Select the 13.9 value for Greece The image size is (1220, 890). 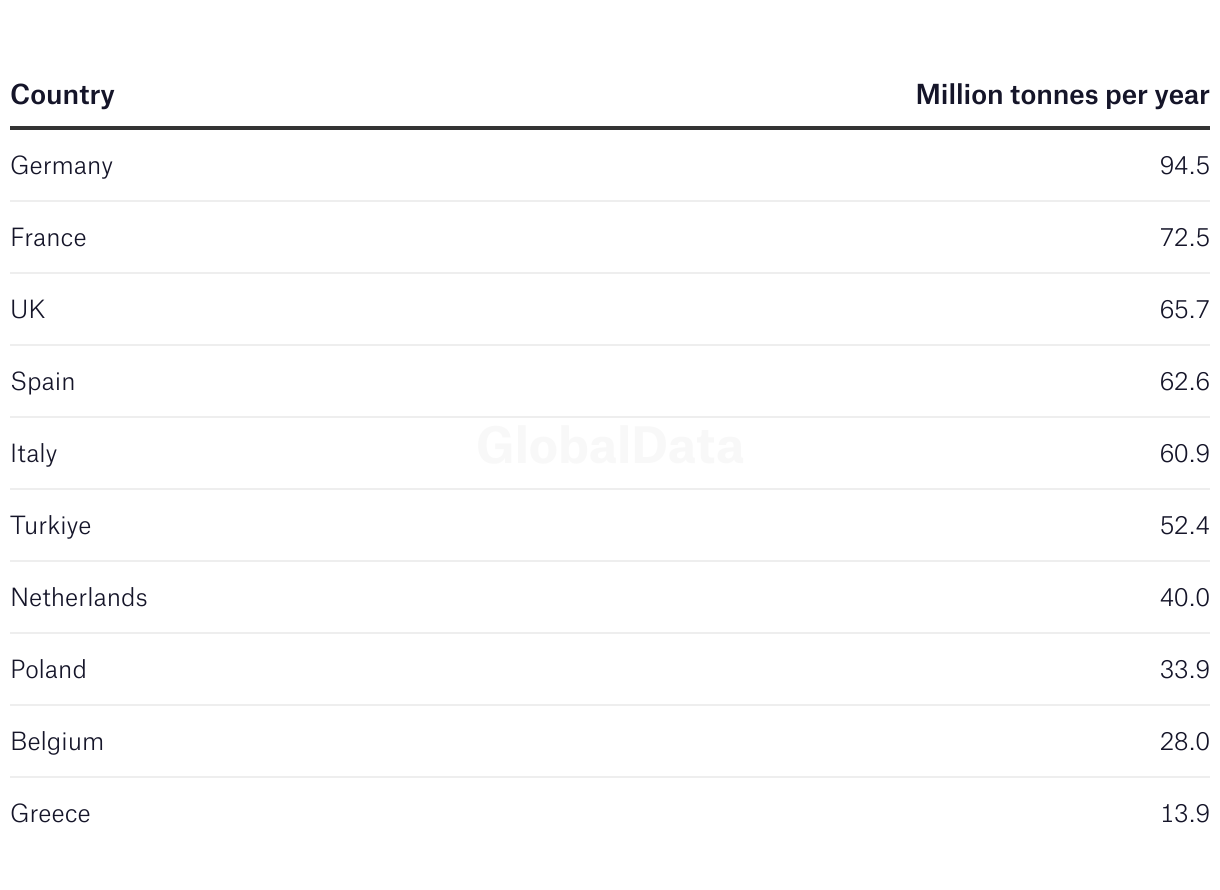click(x=1185, y=813)
